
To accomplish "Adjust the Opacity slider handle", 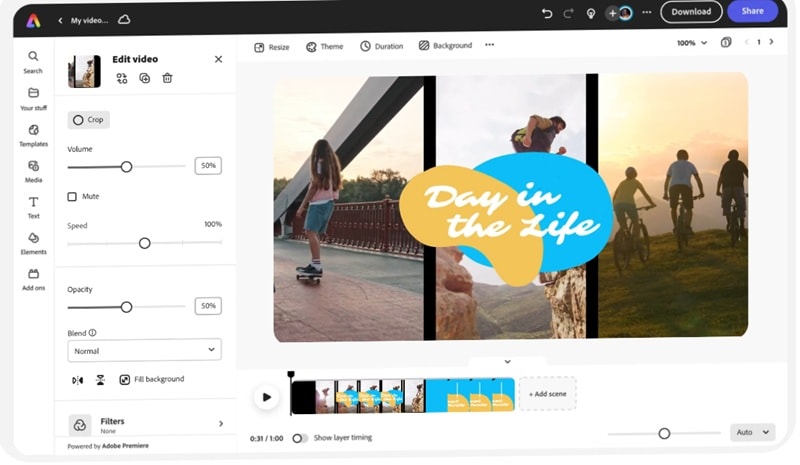I will click(127, 307).
